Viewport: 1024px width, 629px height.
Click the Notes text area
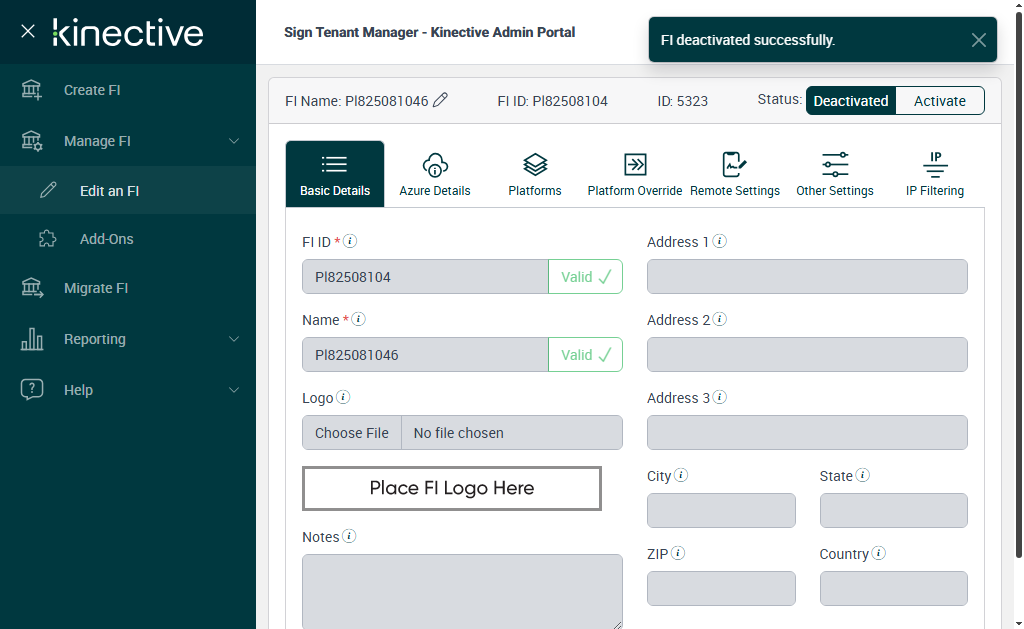[462, 591]
